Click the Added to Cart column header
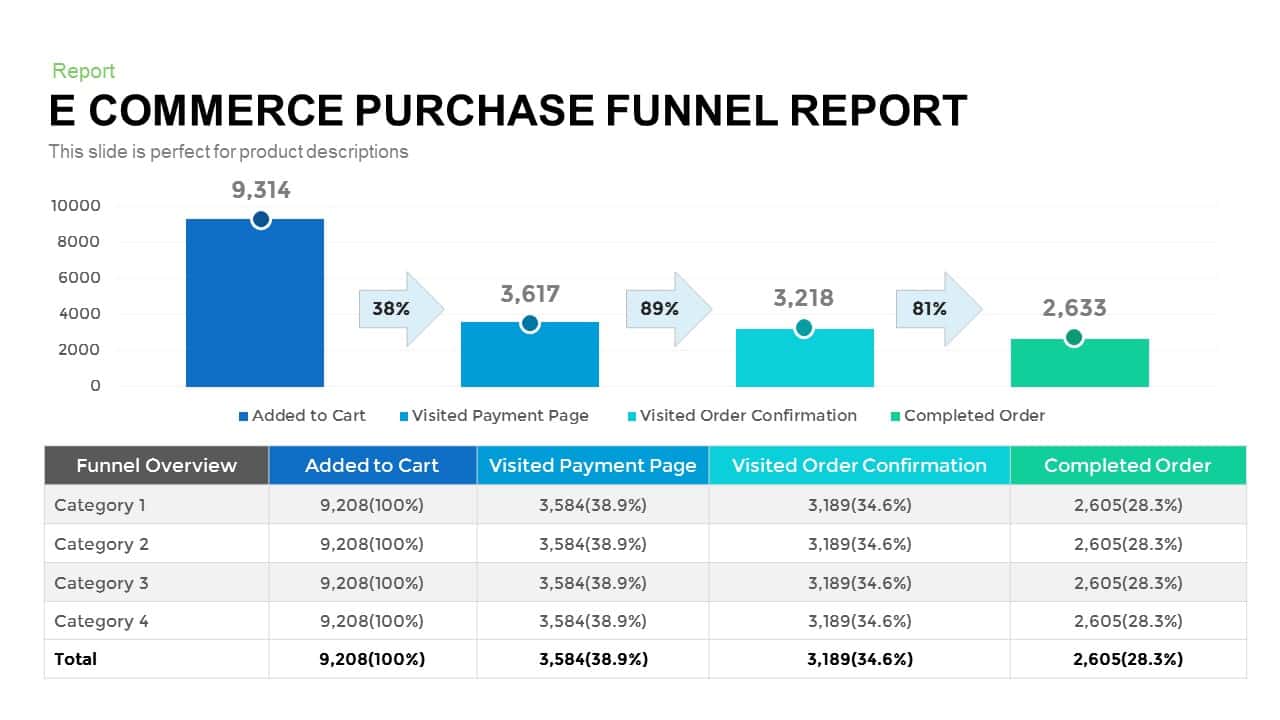 (372, 466)
